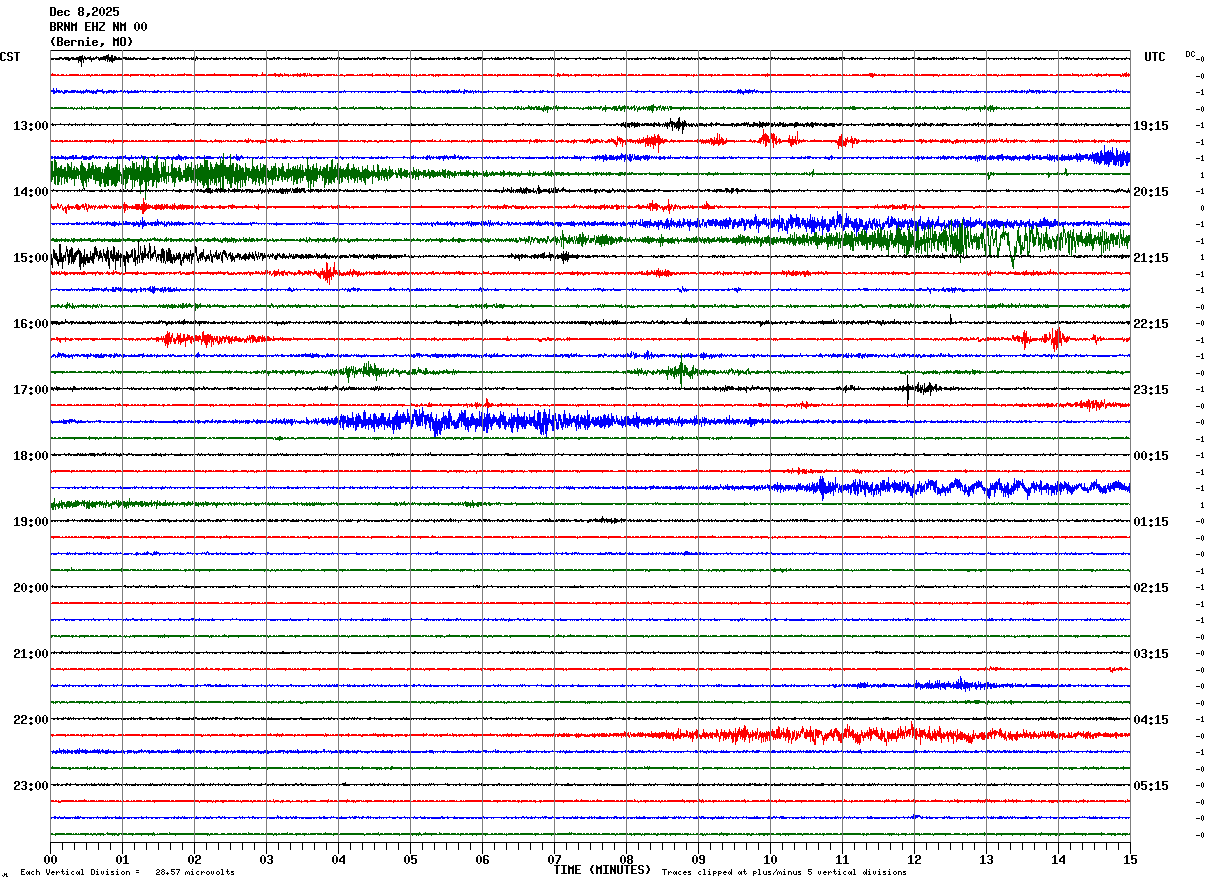Click the 16:00 CST time label
Viewport: 1210px width, 886px height.
[31, 324]
